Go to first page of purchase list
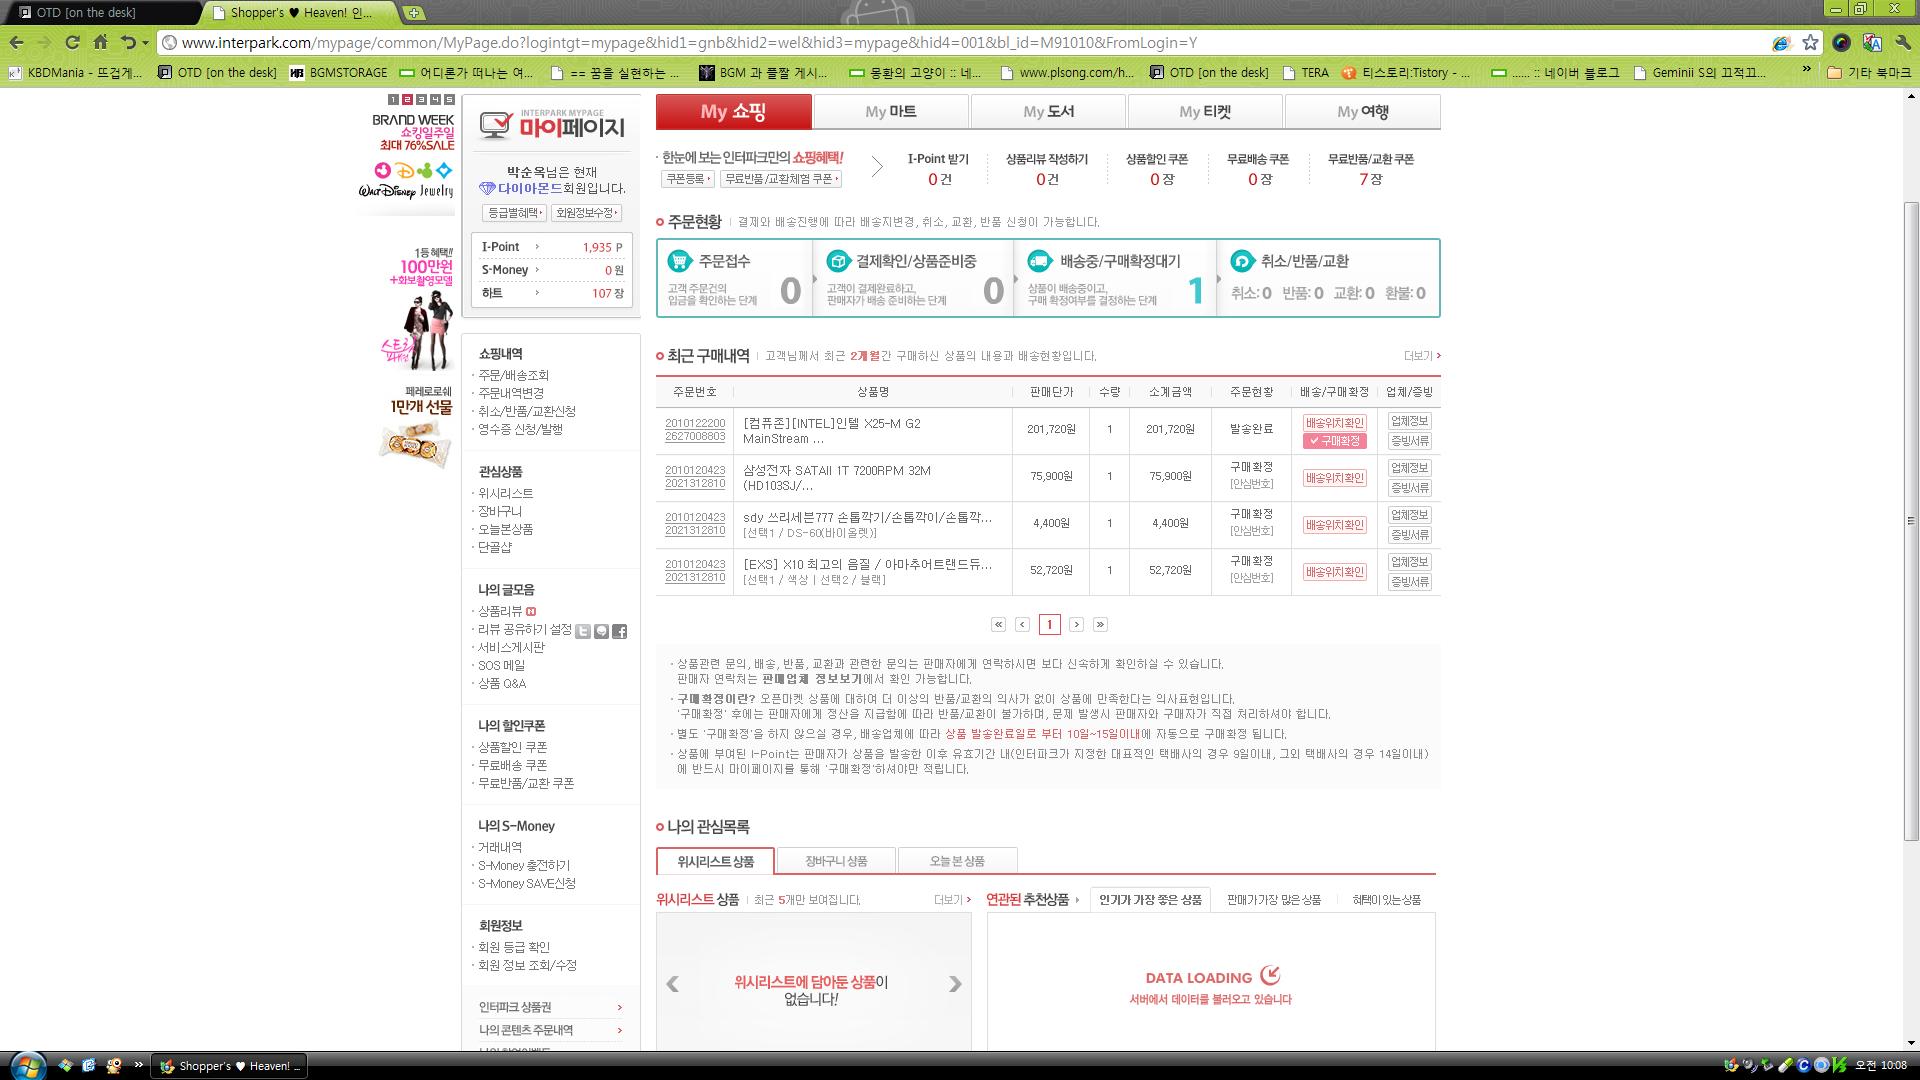Image resolution: width=1920 pixels, height=1080 pixels. click(x=998, y=624)
